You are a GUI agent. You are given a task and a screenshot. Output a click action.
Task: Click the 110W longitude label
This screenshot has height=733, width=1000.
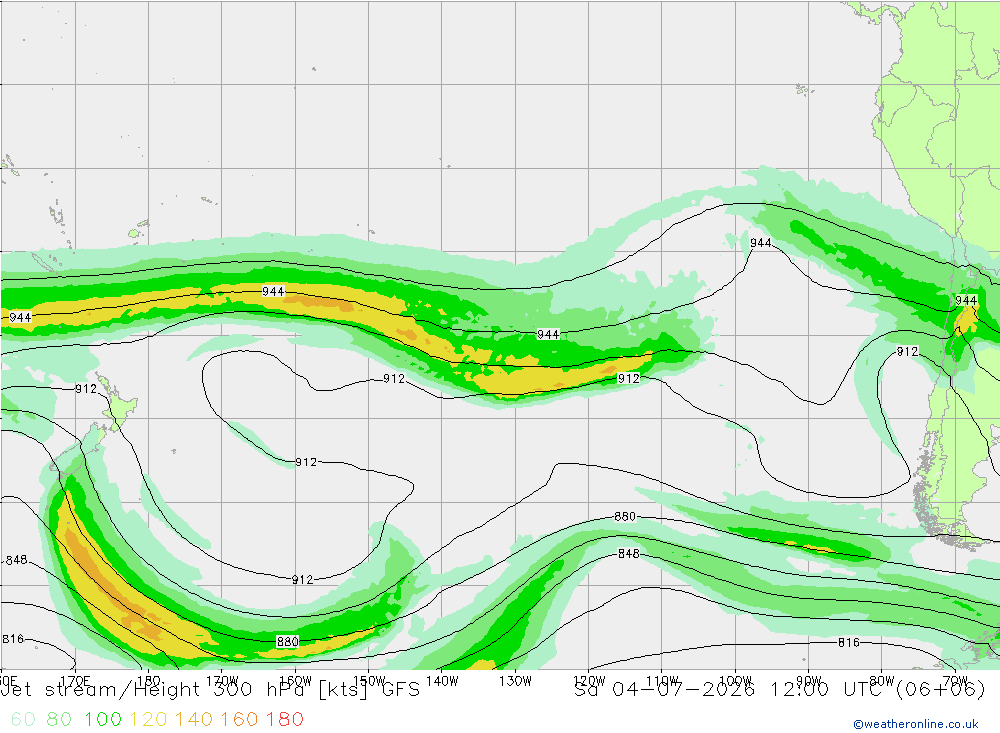(x=662, y=681)
